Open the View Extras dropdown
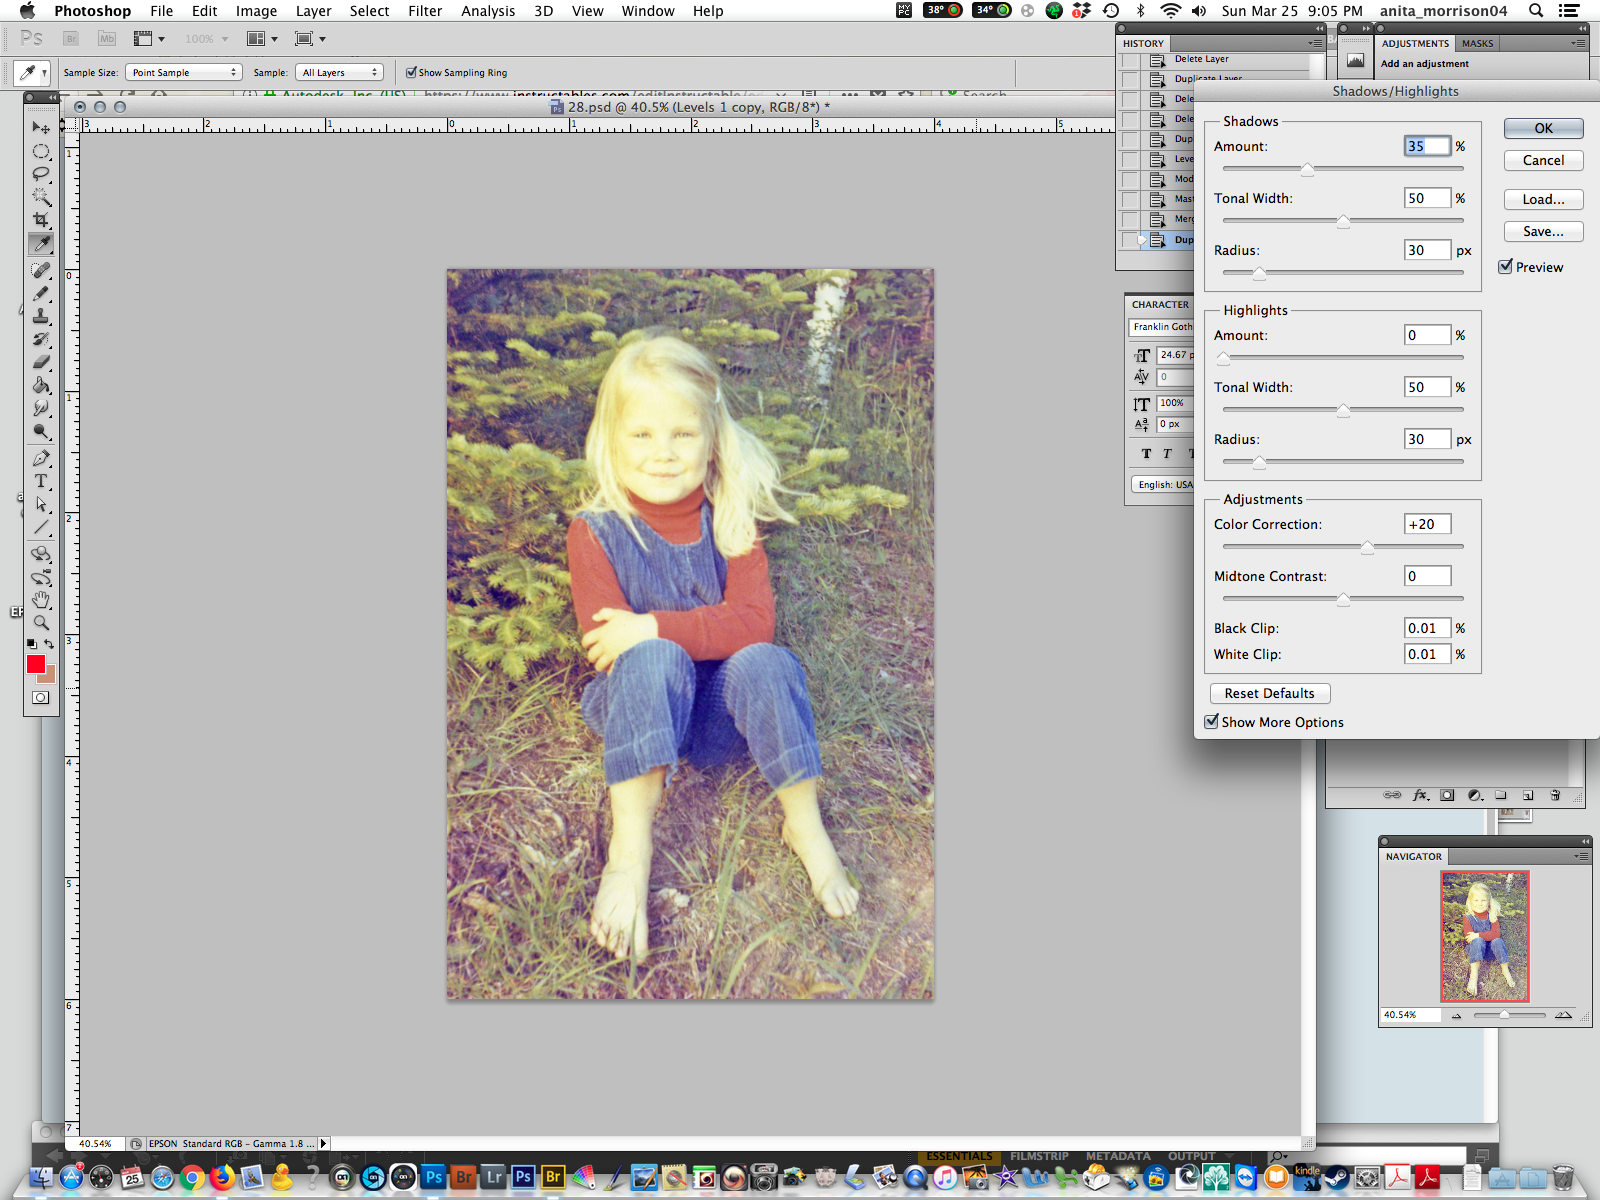 pos(149,39)
